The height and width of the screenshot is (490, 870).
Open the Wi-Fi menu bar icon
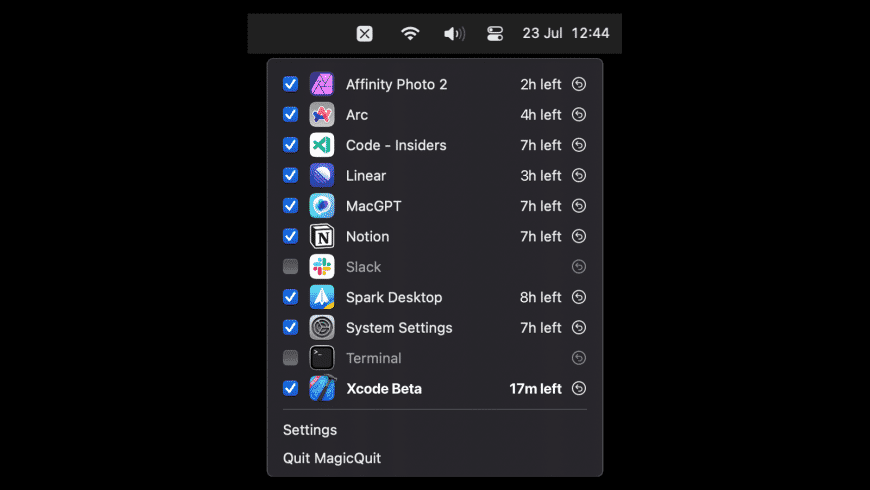click(x=410, y=34)
